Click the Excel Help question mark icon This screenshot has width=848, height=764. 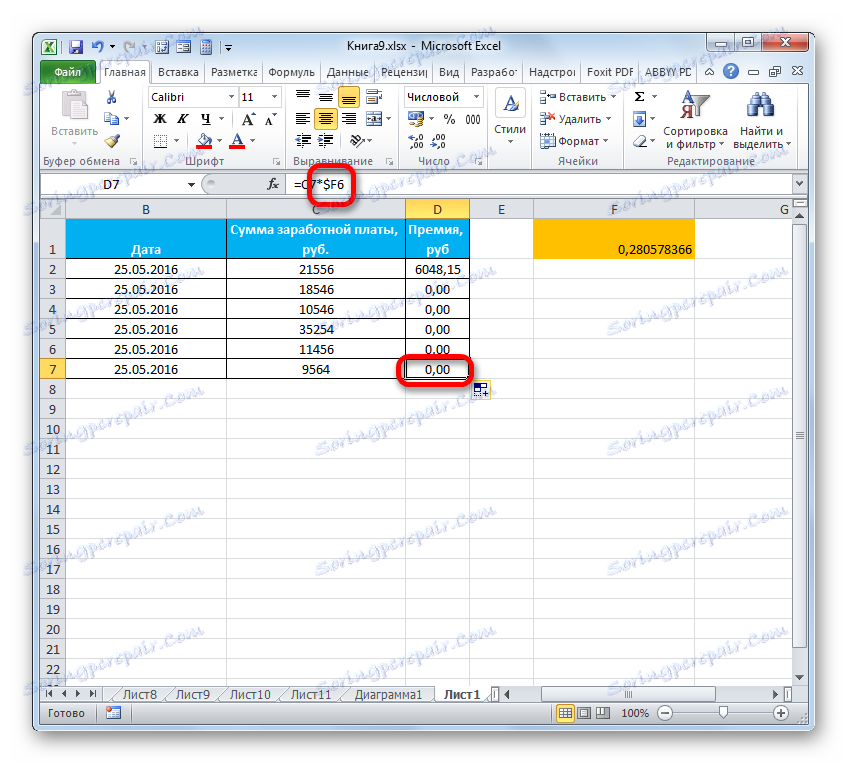(x=731, y=71)
